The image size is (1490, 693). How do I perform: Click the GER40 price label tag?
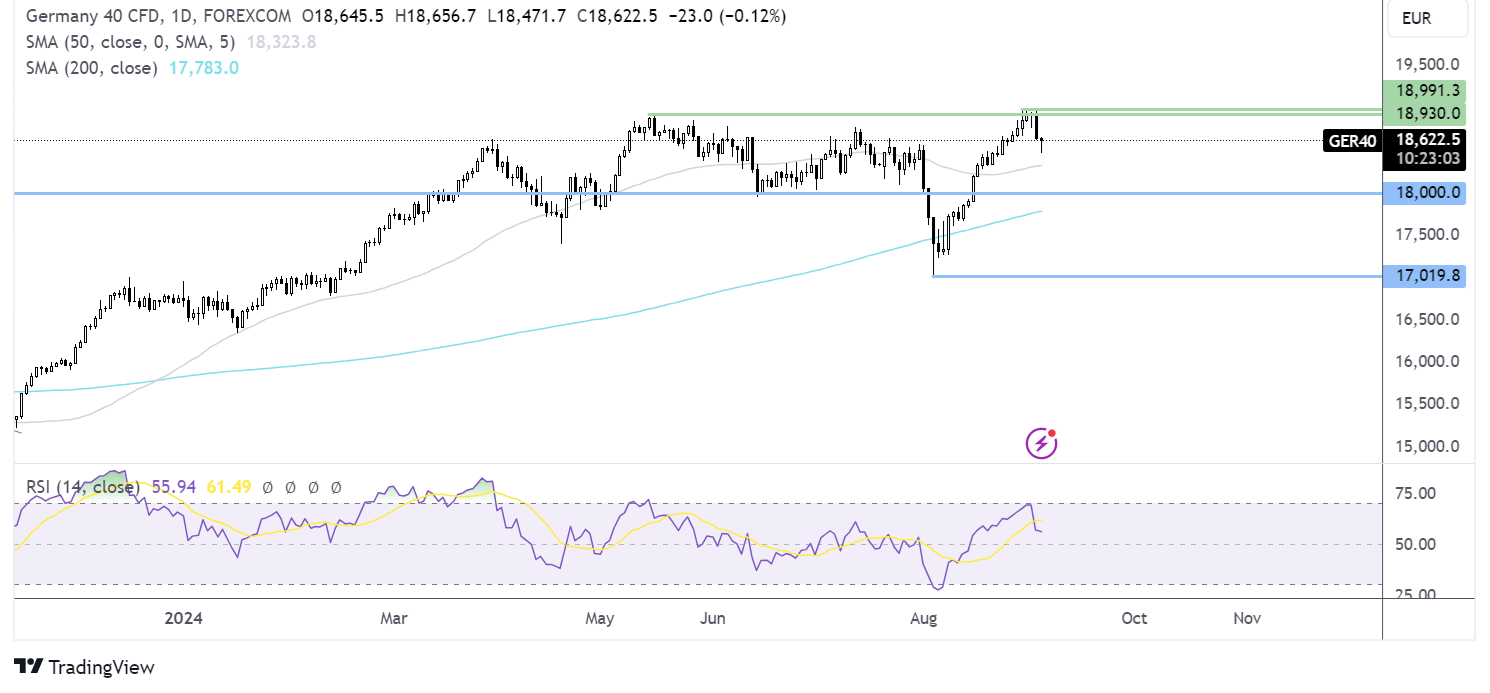click(1352, 141)
